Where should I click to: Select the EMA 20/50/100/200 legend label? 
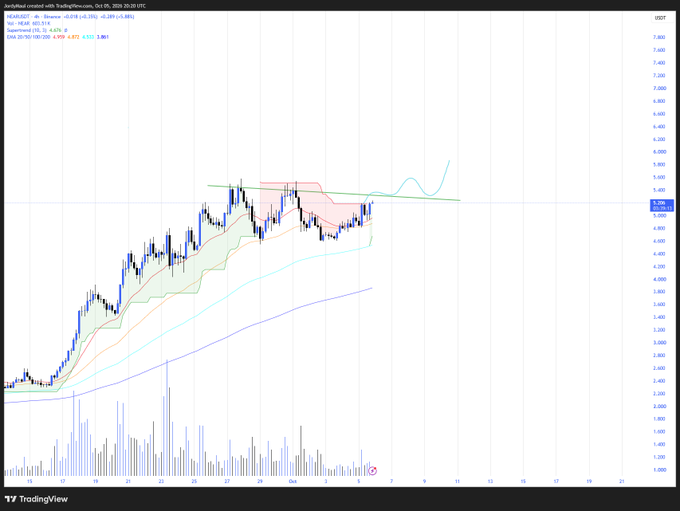pos(28,37)
